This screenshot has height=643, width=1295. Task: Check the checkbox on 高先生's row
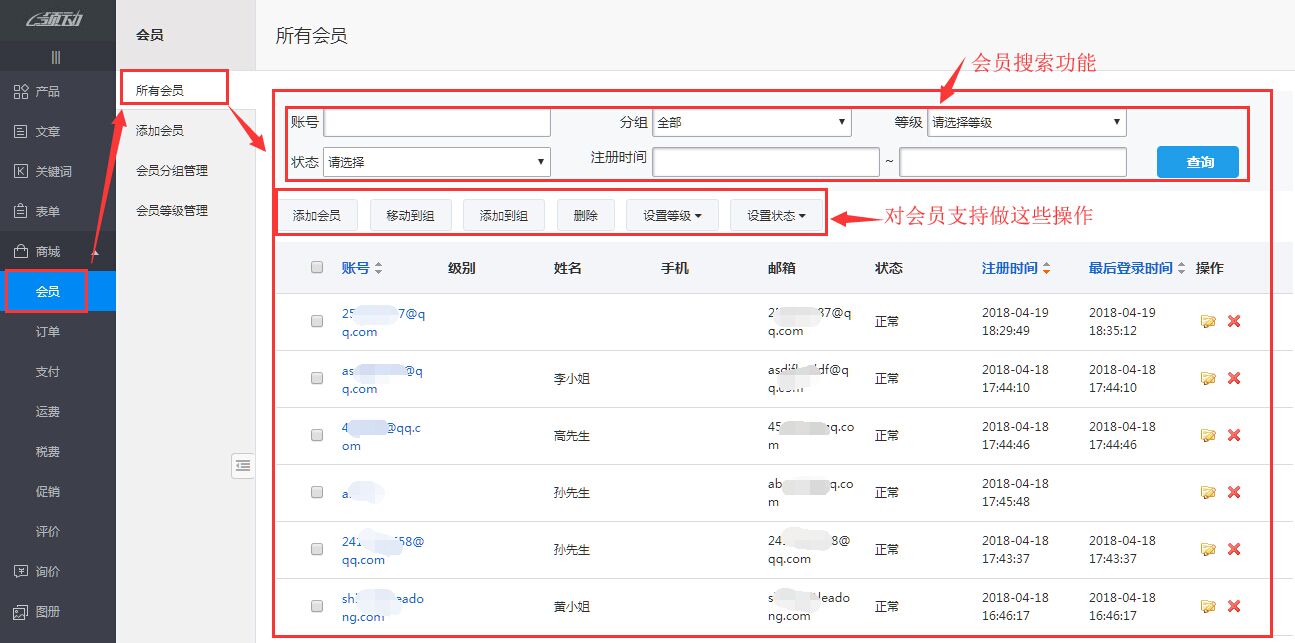(x=317, y=435)
